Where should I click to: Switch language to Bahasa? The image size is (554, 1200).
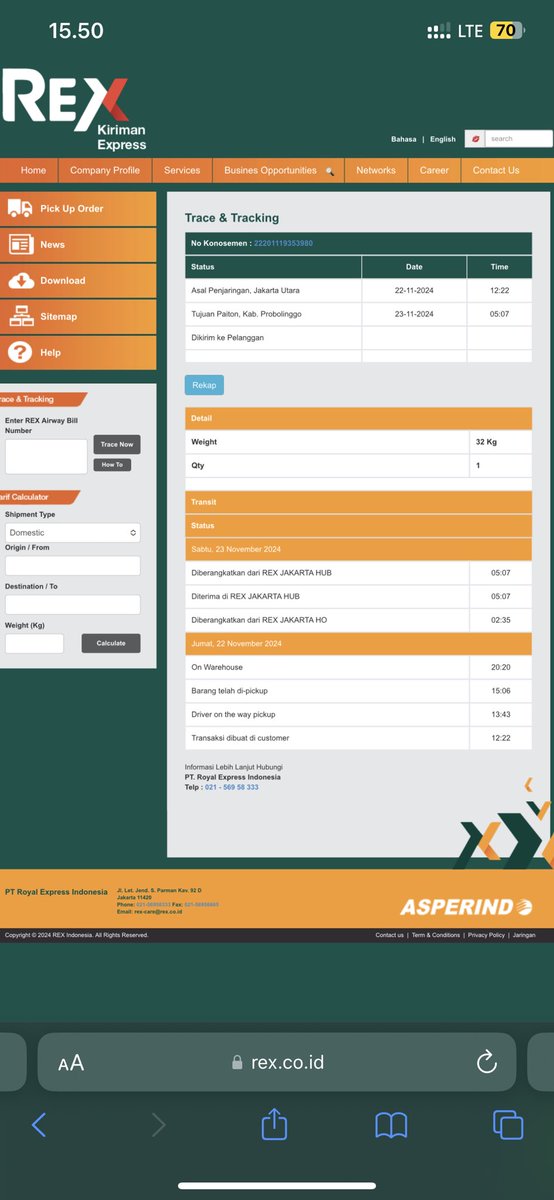pos(403,139)
